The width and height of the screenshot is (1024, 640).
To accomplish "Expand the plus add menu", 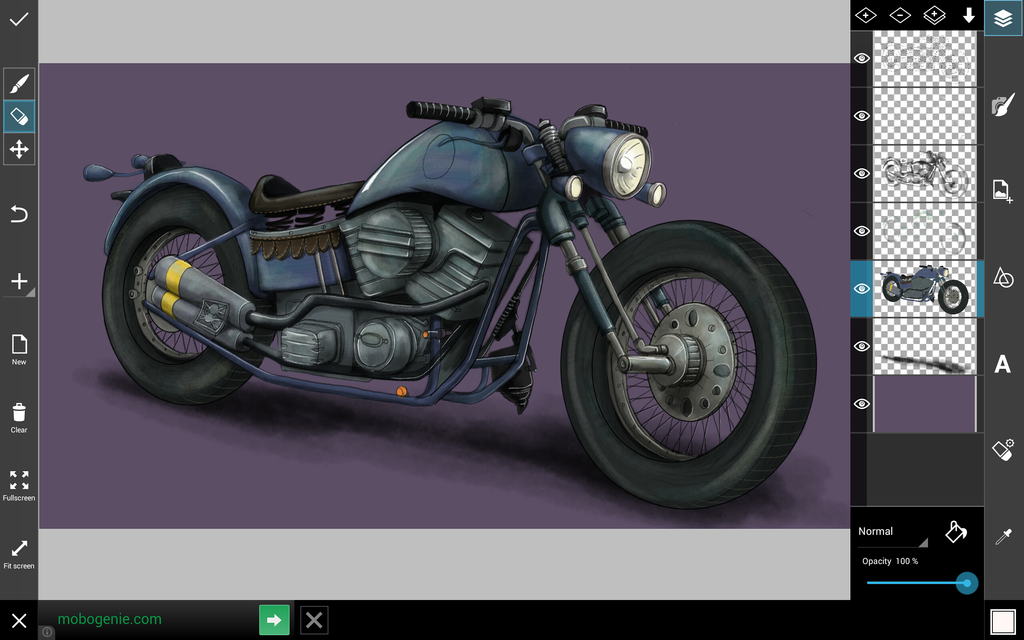I will tap(19, 281).
